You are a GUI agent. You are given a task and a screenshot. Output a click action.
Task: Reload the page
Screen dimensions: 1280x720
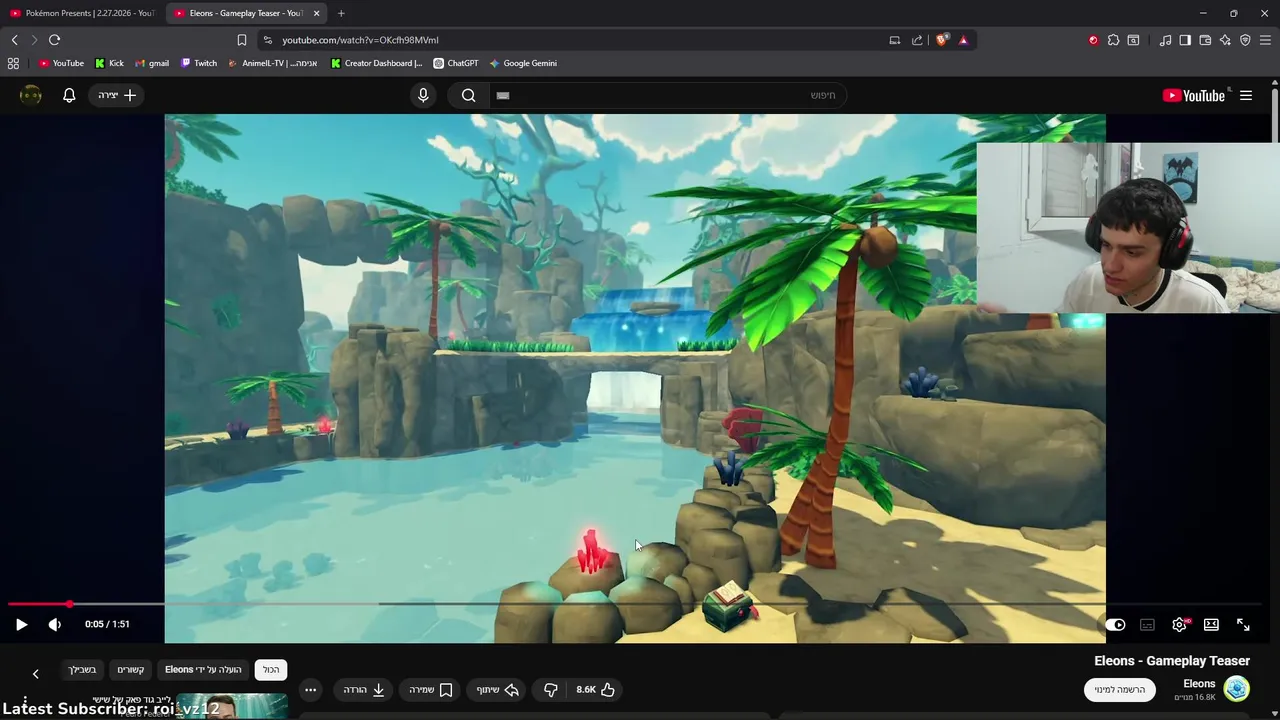point(54,40)
